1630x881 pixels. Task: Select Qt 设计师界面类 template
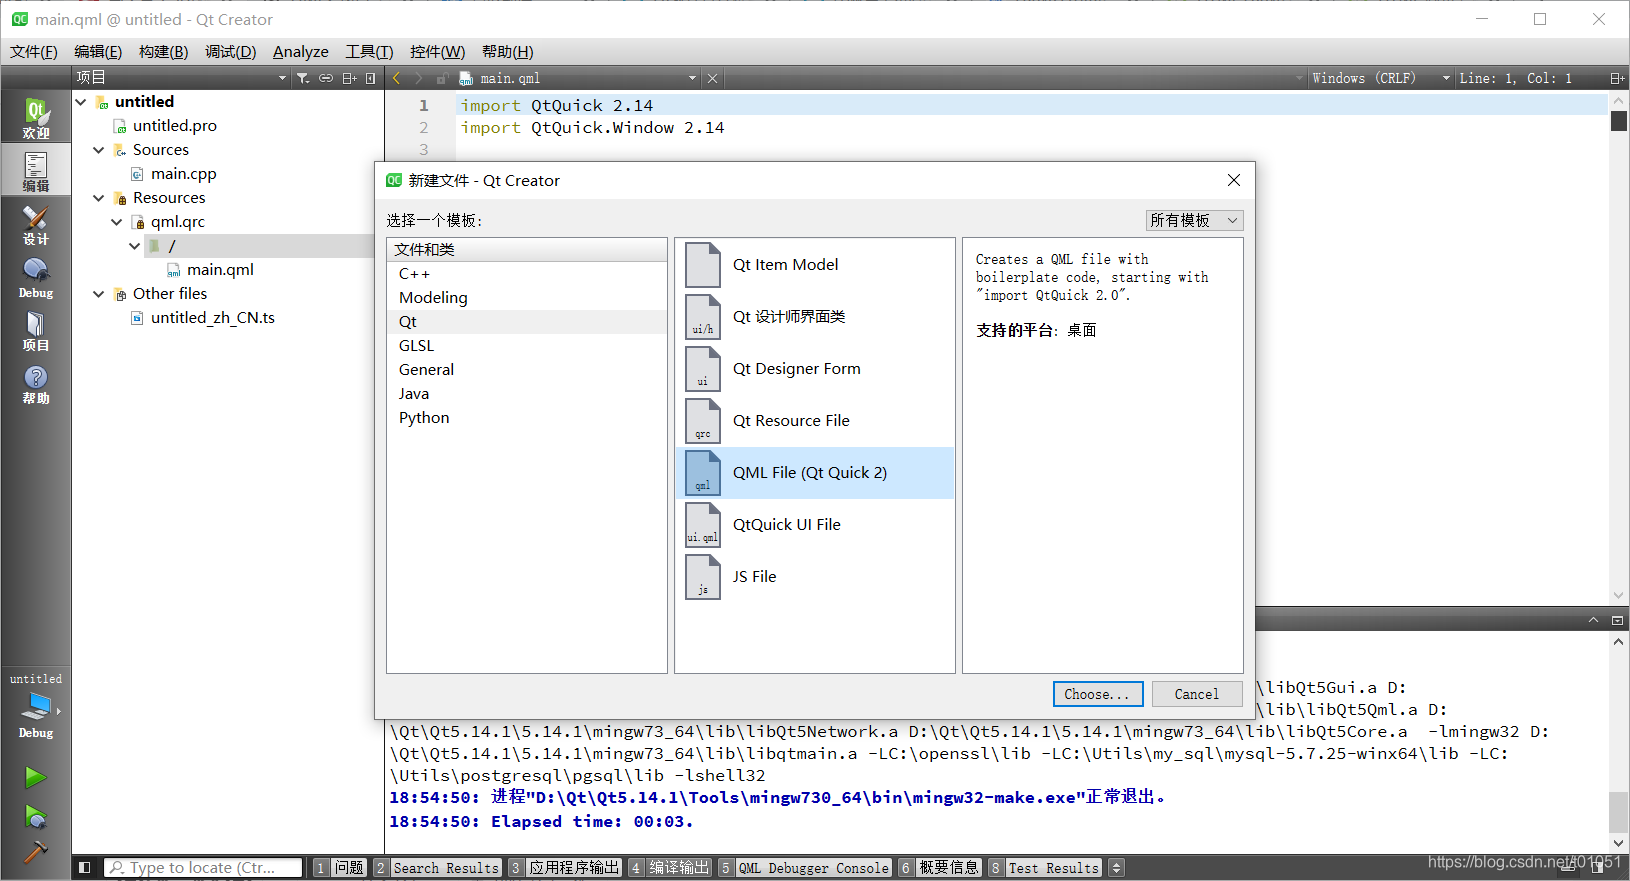[x=815, y=317]
